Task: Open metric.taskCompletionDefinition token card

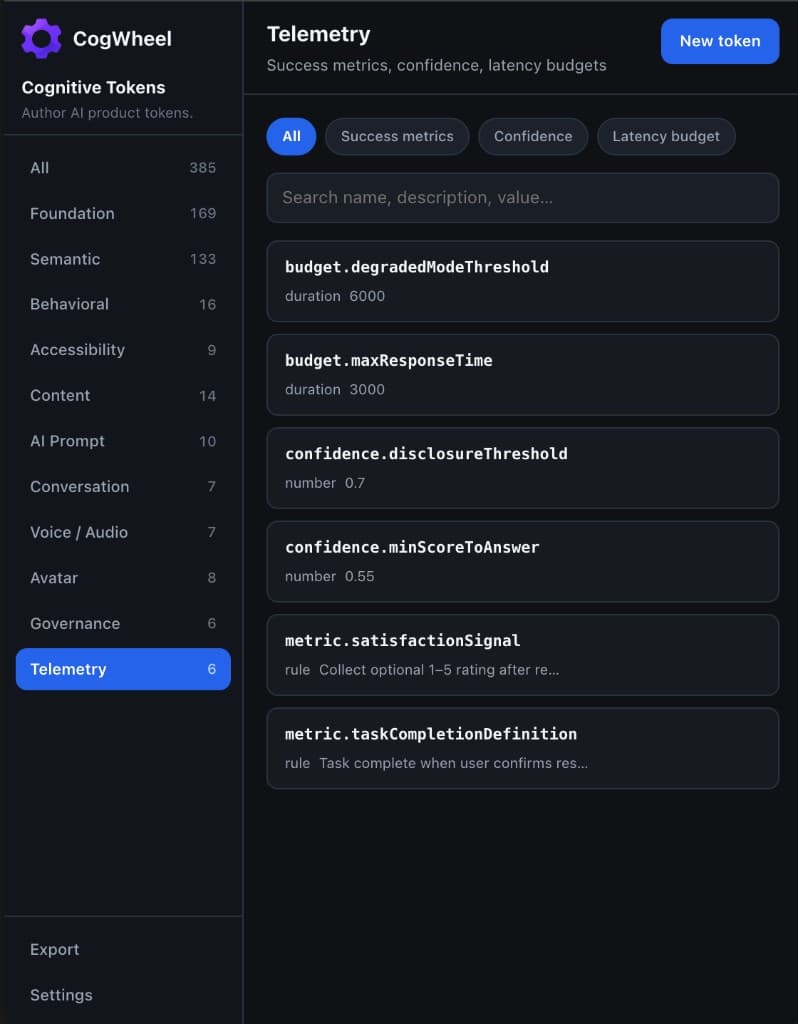Action: pos(522,748)
